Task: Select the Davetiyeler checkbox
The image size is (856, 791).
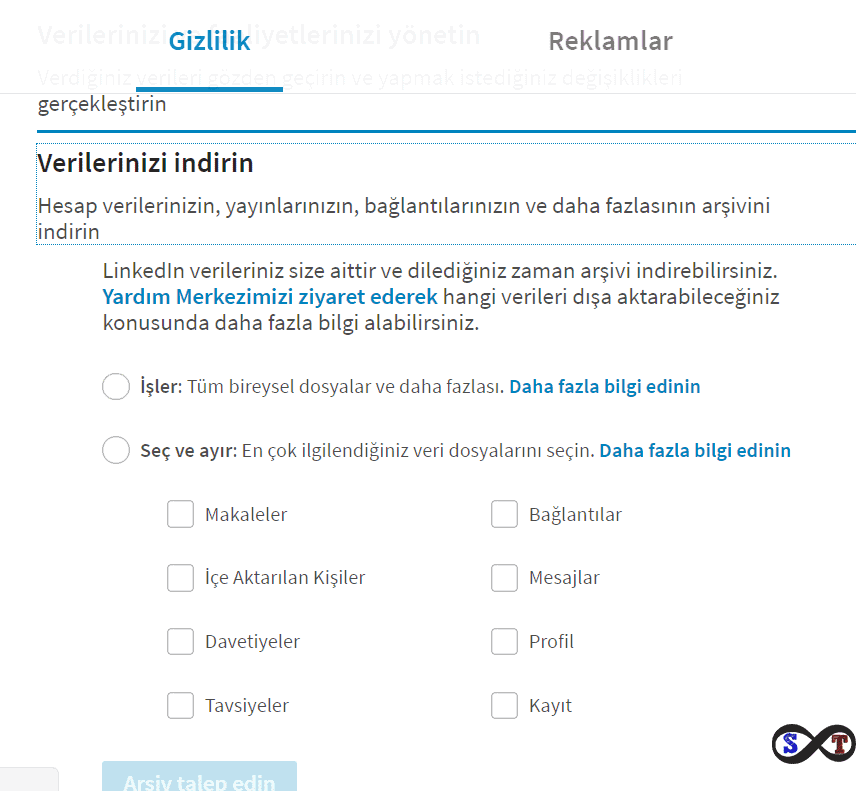Action: [x=180, y=642]
